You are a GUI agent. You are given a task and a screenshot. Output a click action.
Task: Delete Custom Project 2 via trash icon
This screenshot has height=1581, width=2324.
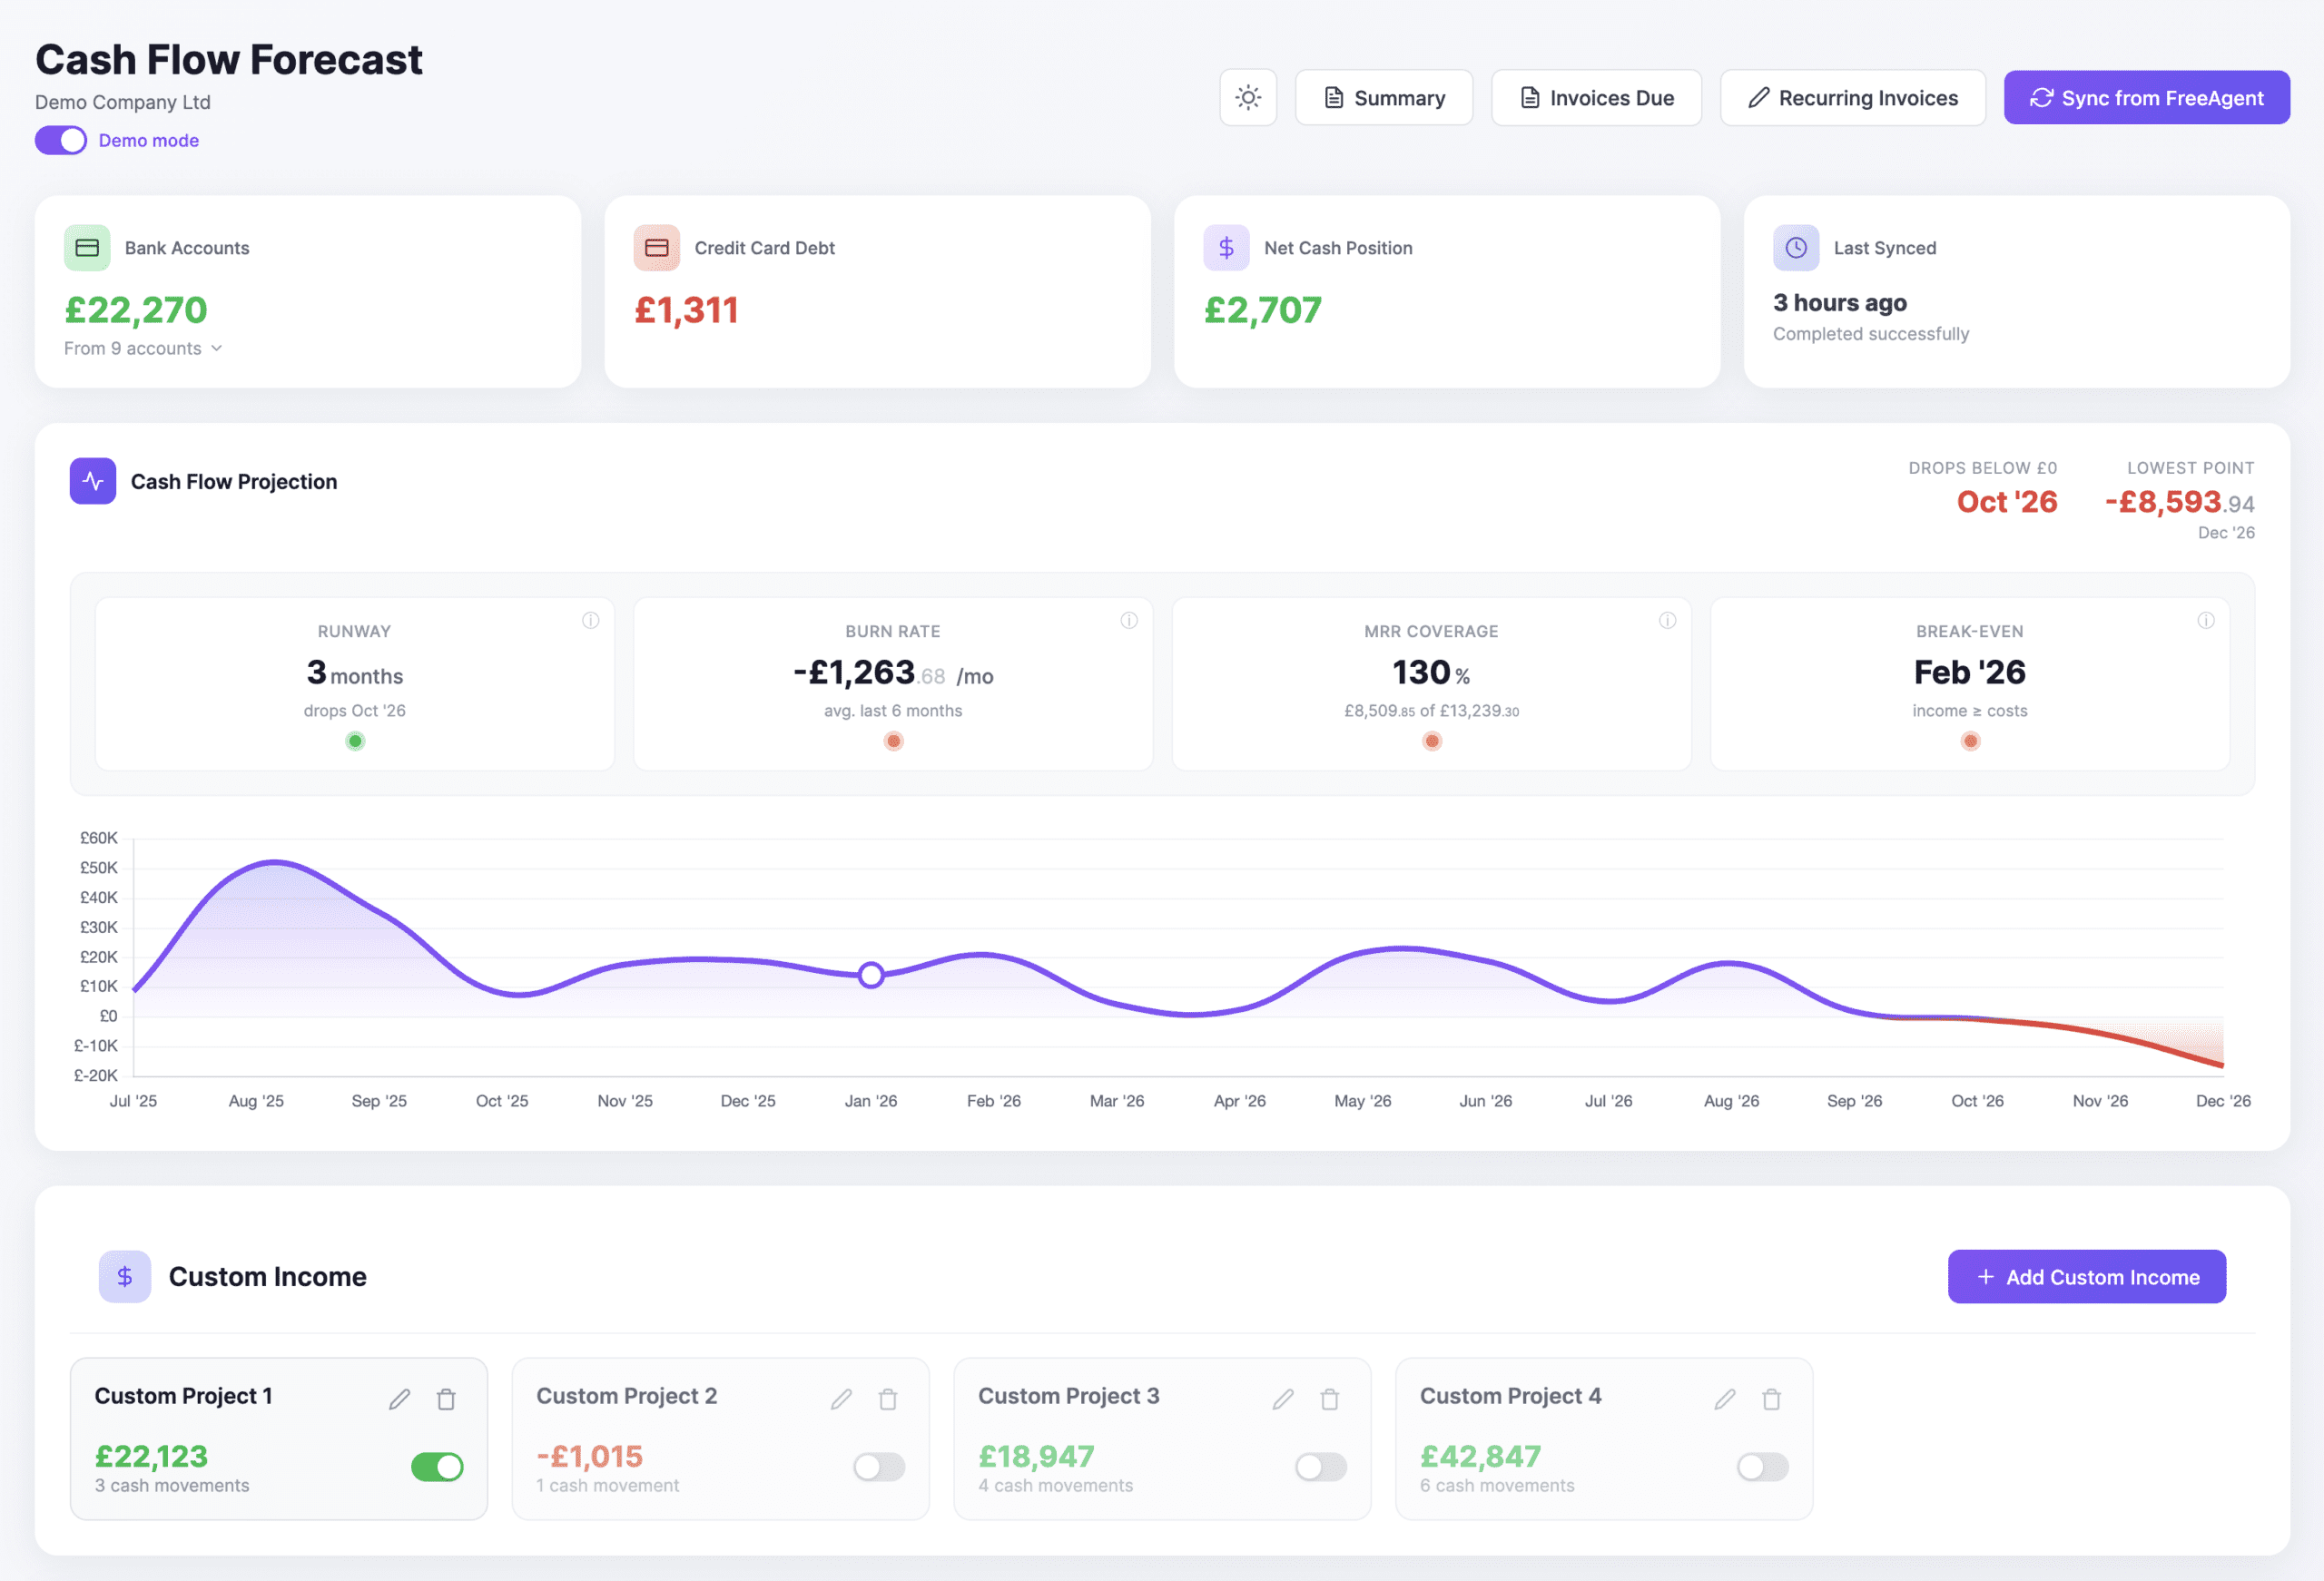[887, 1399]
